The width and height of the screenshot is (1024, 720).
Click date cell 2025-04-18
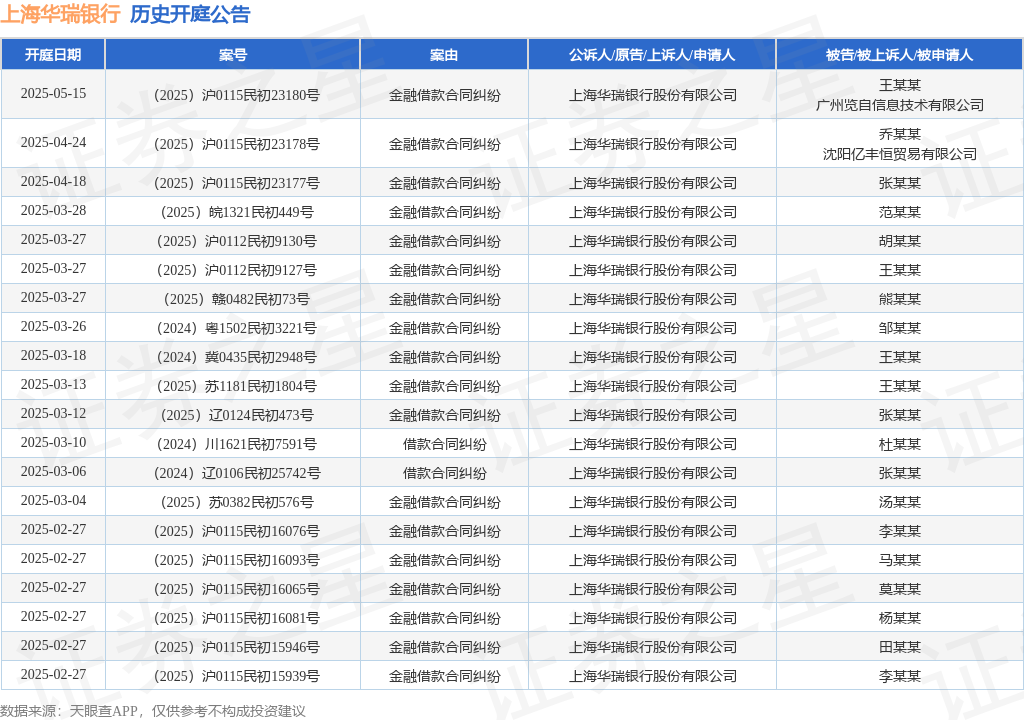[x=53, y=181]
